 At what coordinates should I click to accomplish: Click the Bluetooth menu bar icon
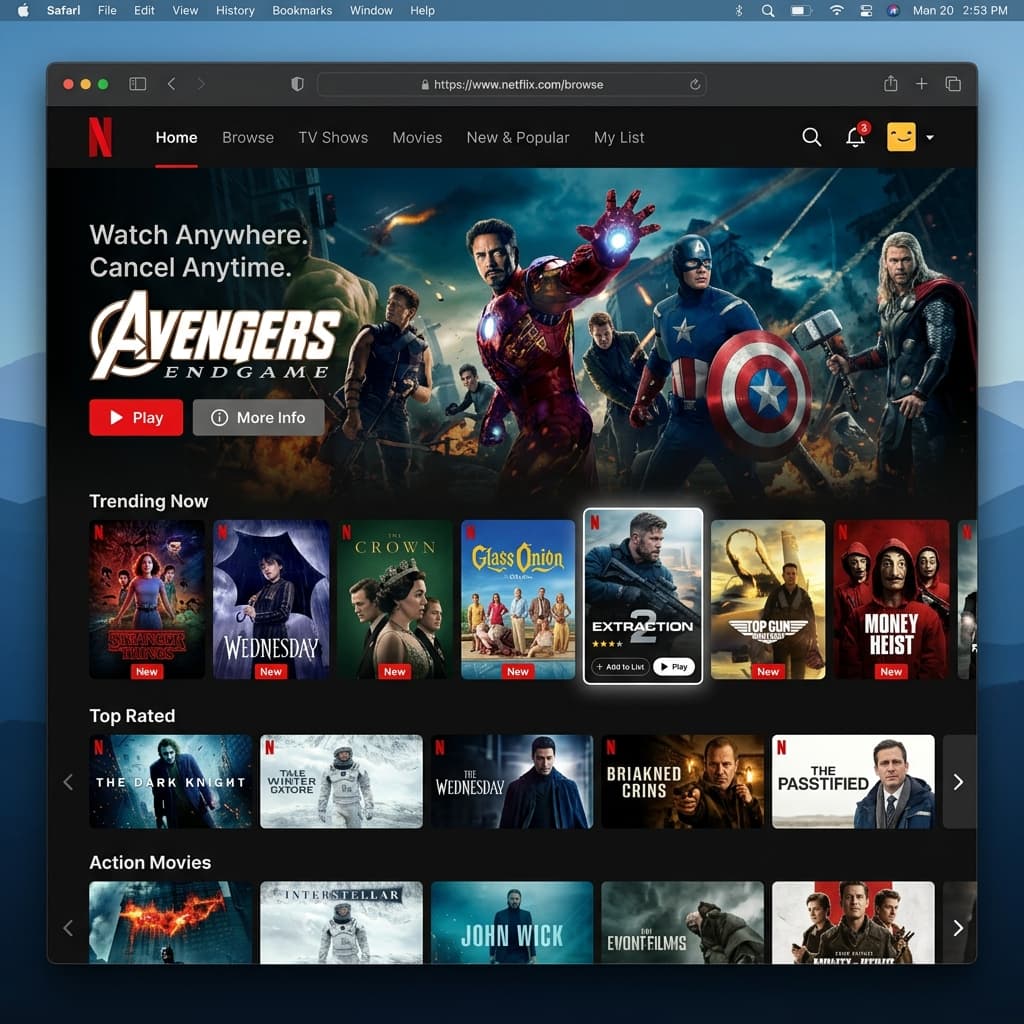(739, 10)
